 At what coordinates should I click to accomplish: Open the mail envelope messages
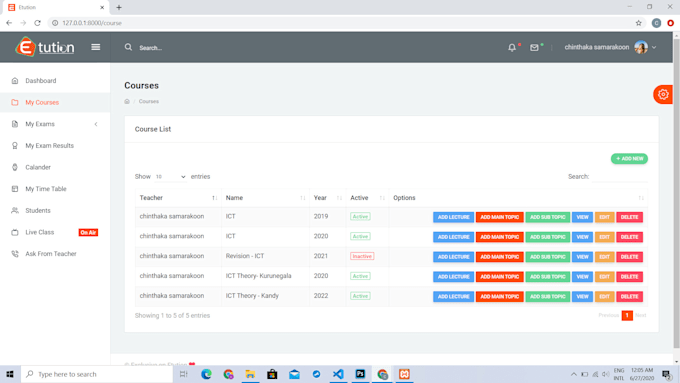pyautogui.click(x=534, y=48)
